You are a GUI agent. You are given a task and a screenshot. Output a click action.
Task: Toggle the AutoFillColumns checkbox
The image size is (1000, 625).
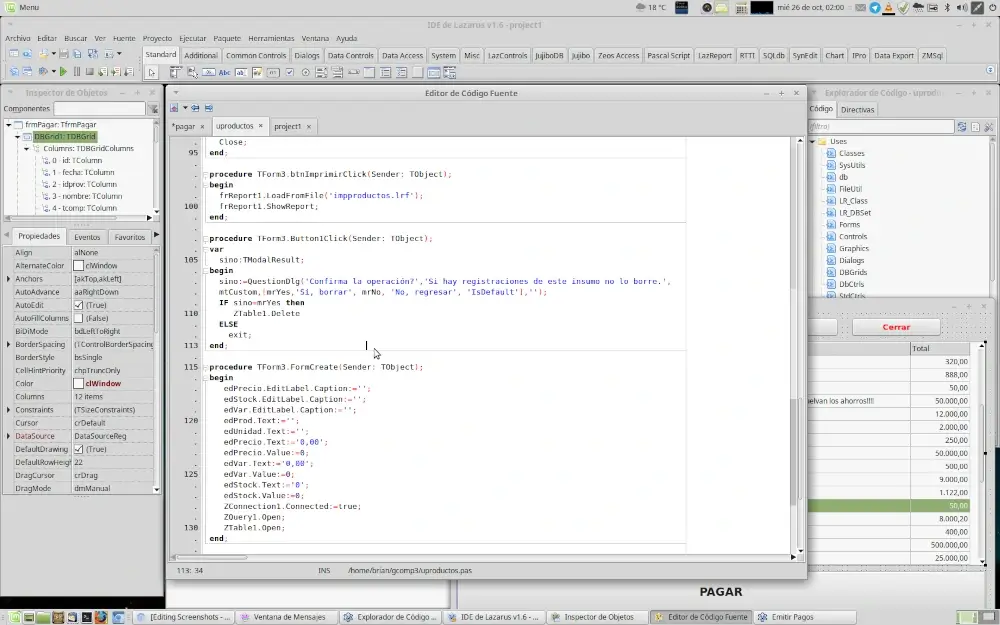click(78, 318)
